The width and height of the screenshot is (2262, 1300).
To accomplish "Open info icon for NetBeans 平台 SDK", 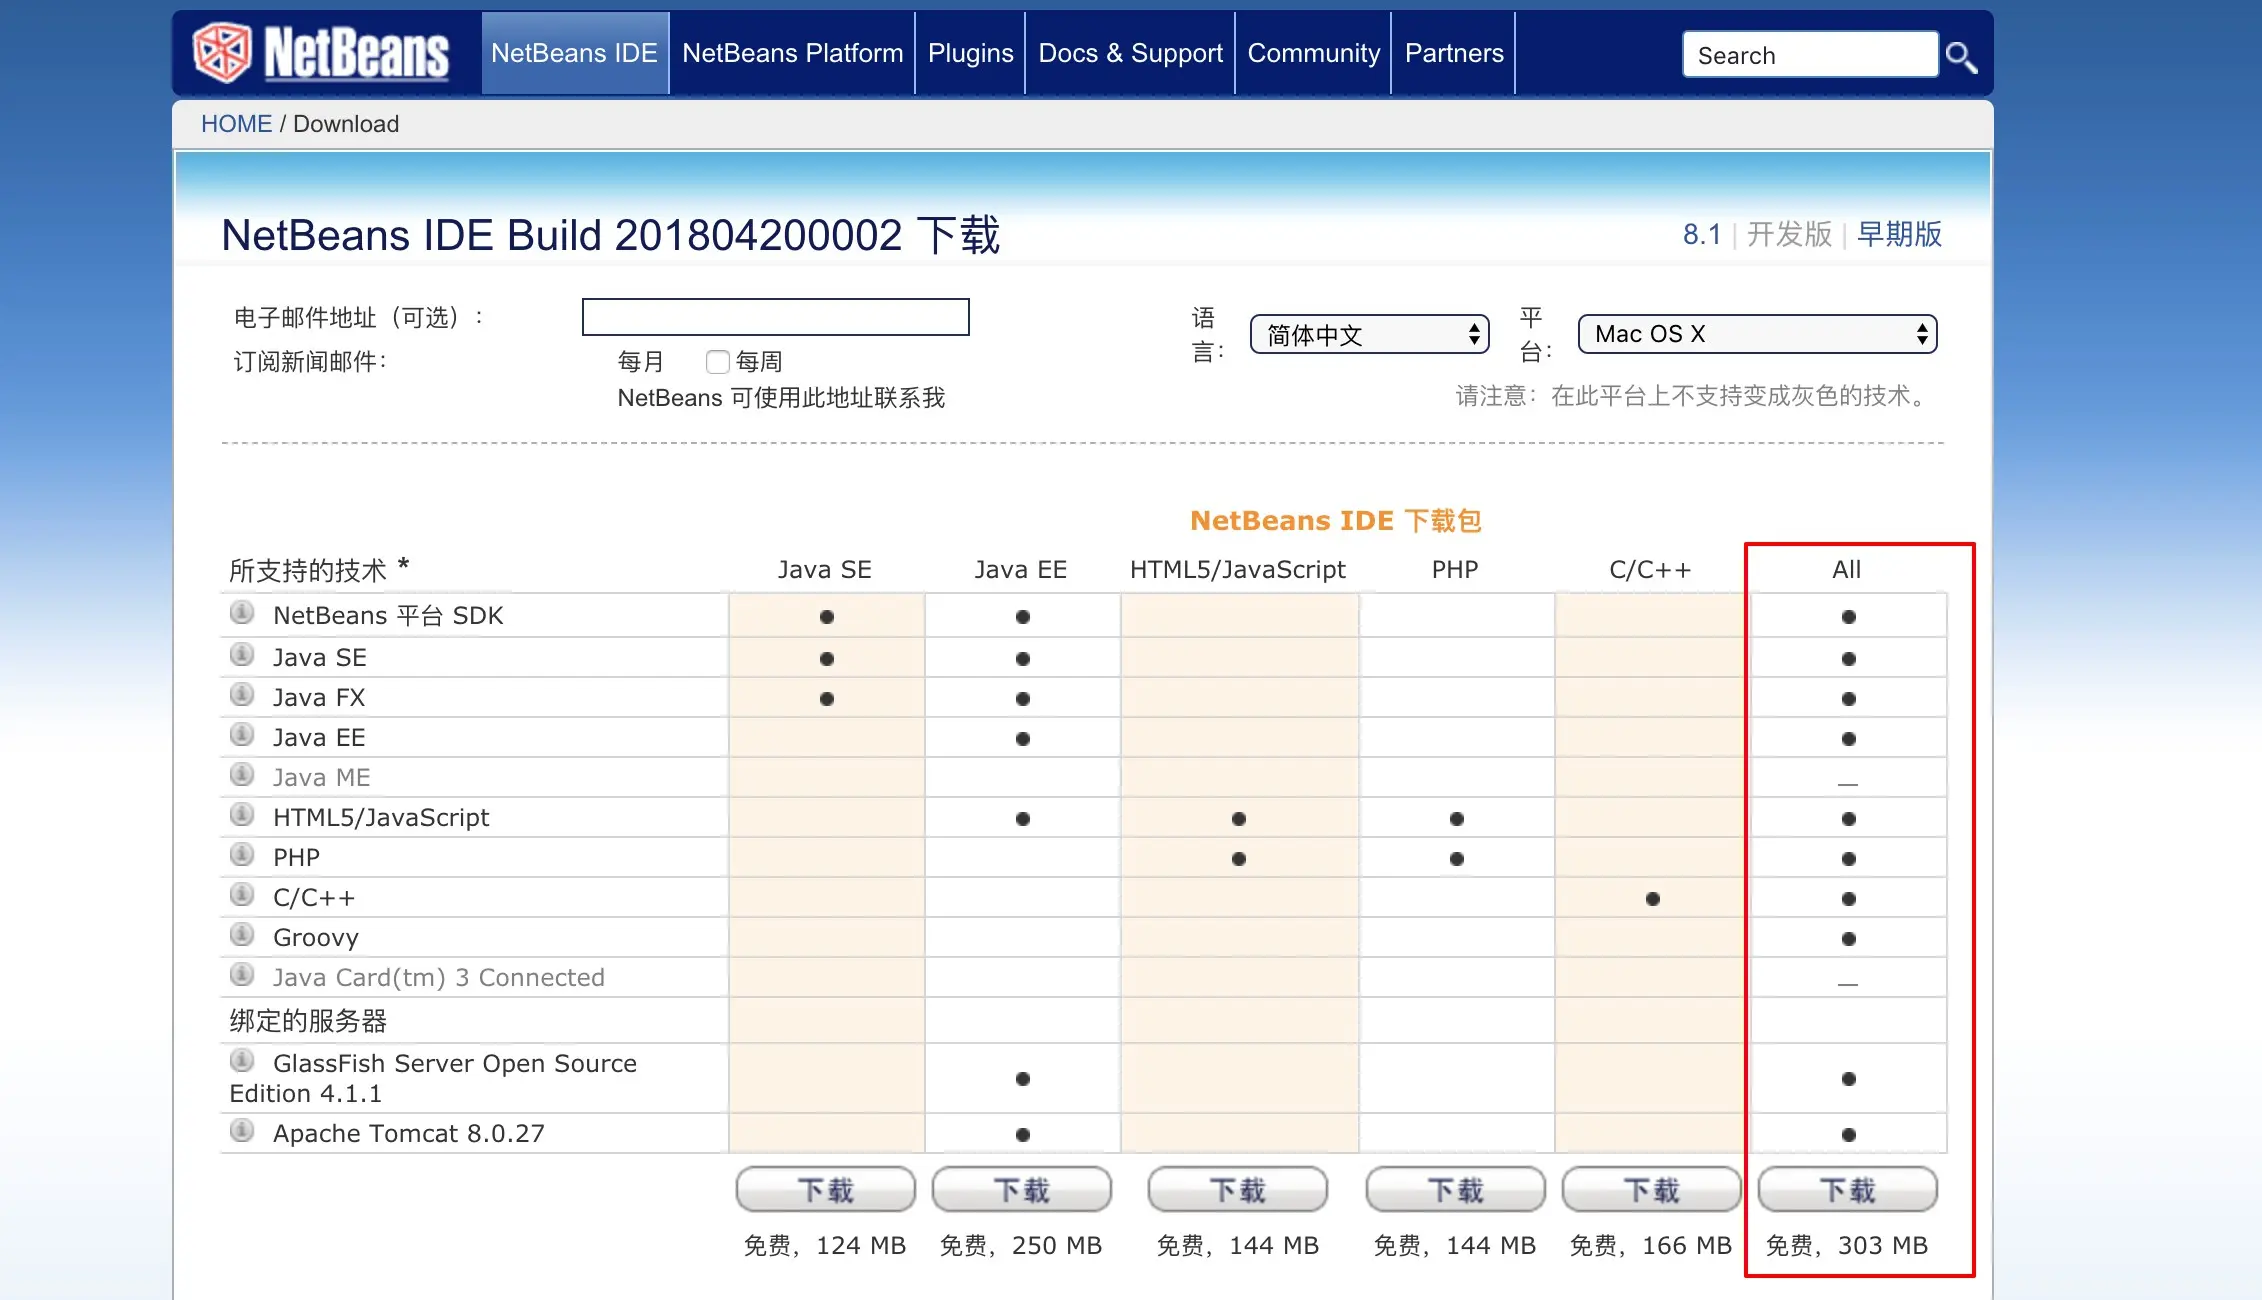I will pos(242,612).
